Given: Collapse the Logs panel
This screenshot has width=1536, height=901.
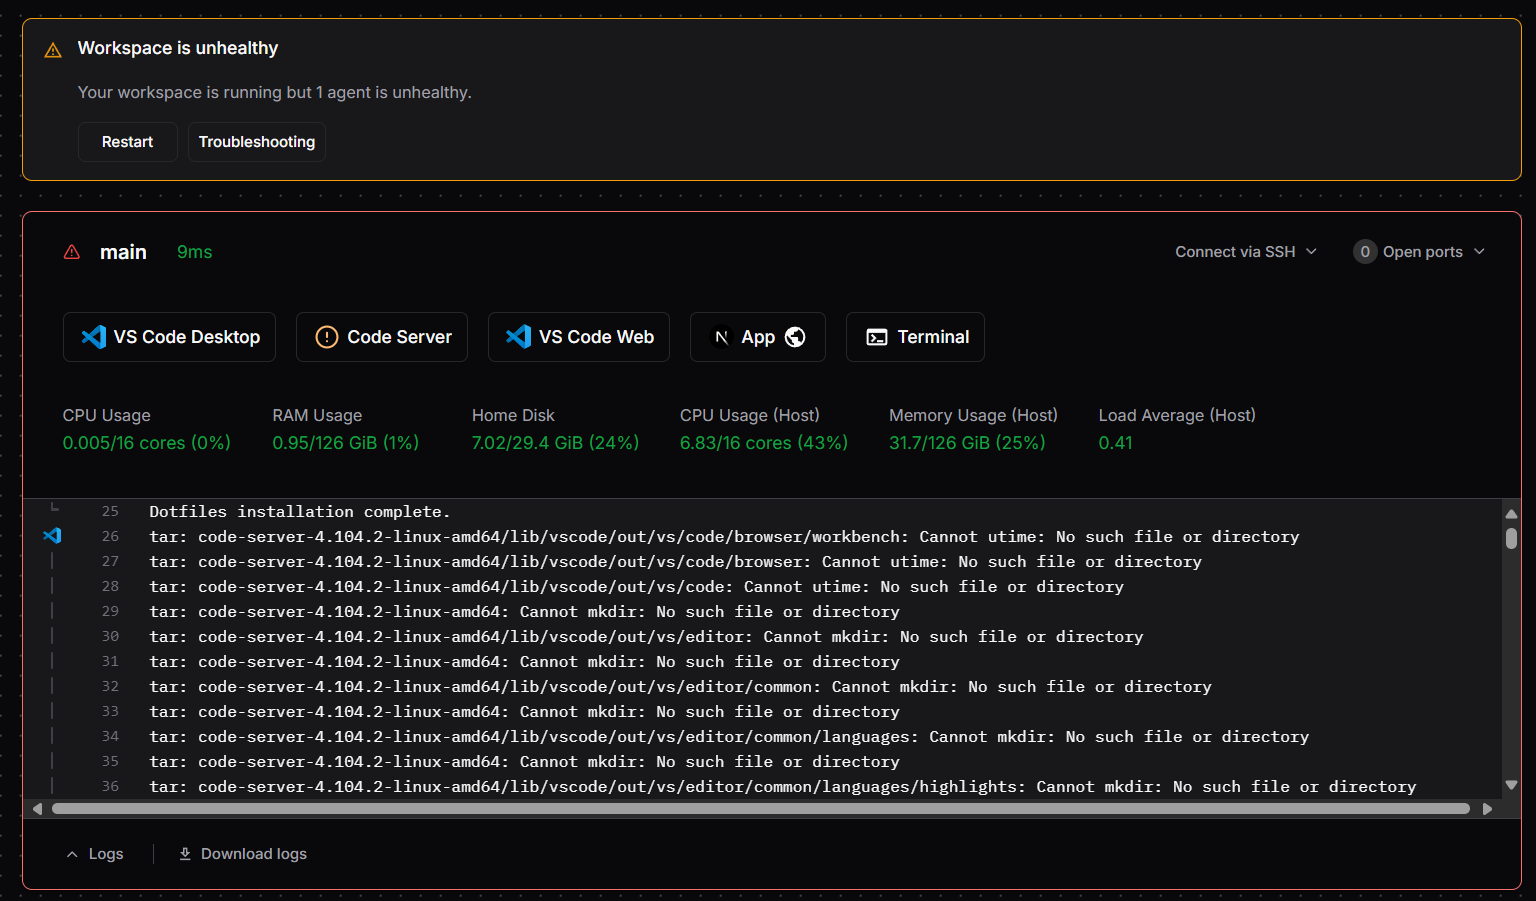Looking at the screenshot, I should click(95, 854).
